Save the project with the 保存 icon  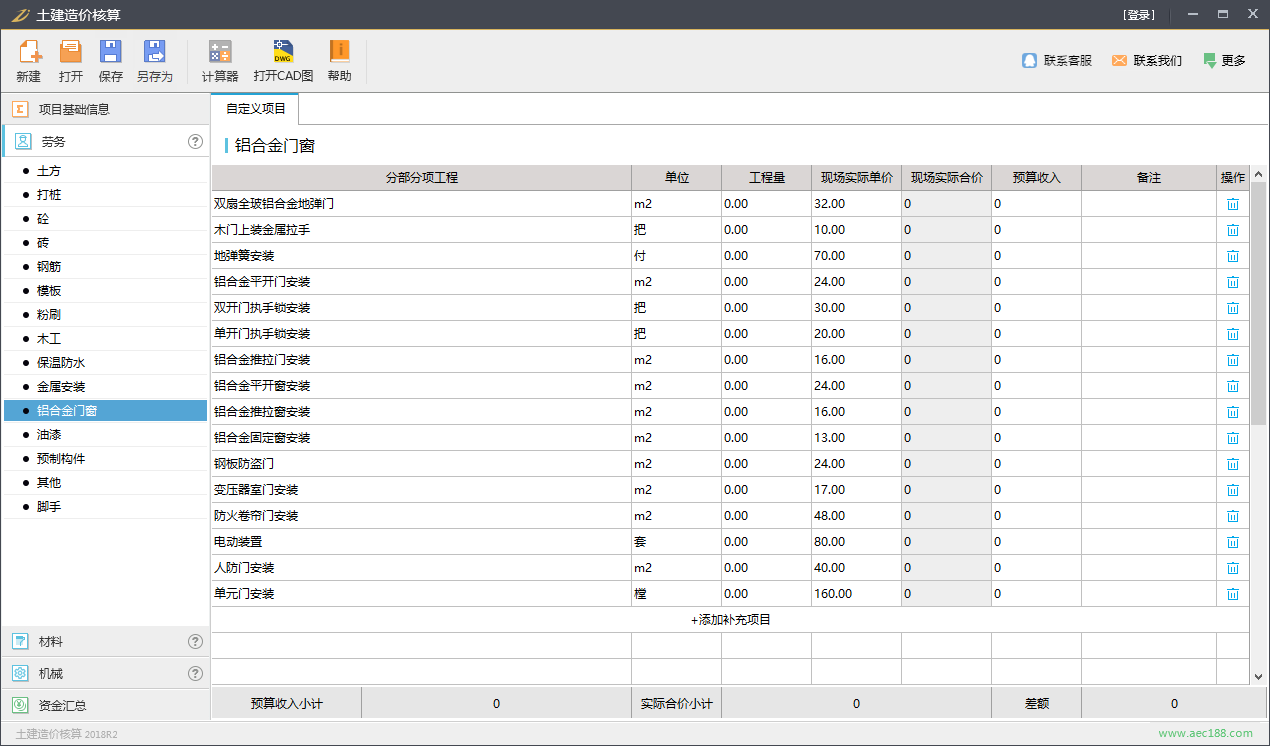coord(111,53)
